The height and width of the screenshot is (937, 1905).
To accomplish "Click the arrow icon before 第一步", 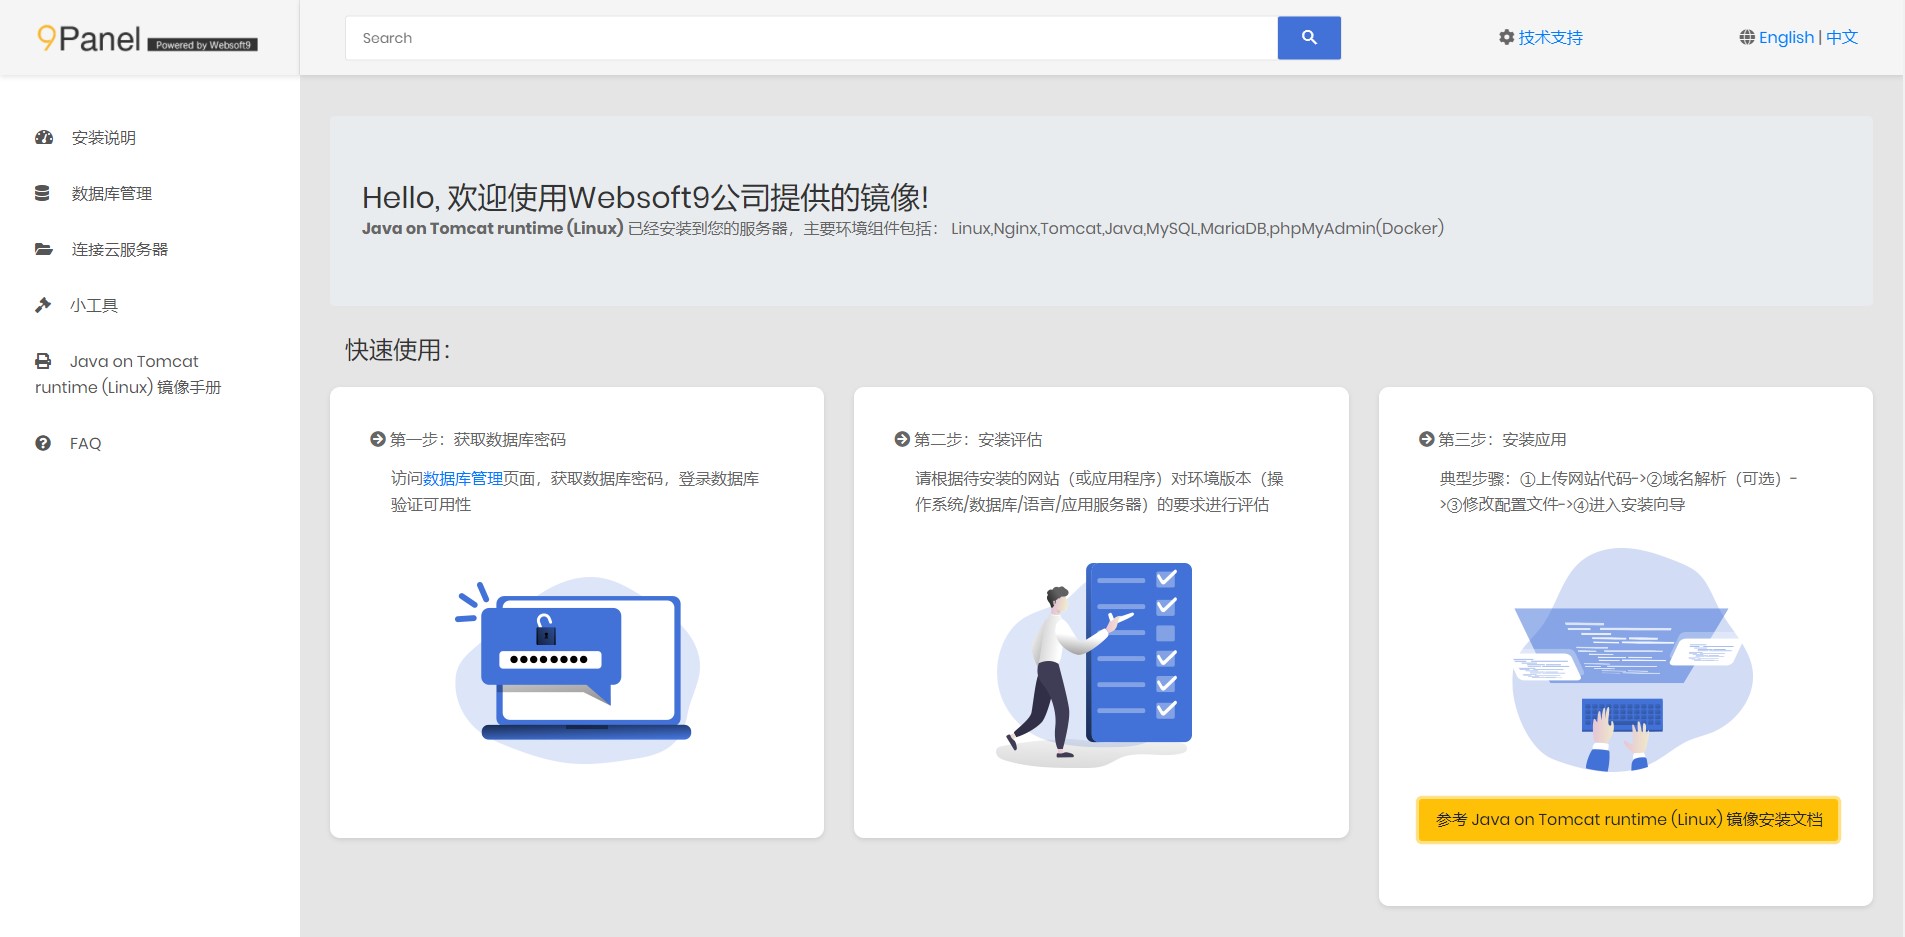I will [x=378, y=439].
